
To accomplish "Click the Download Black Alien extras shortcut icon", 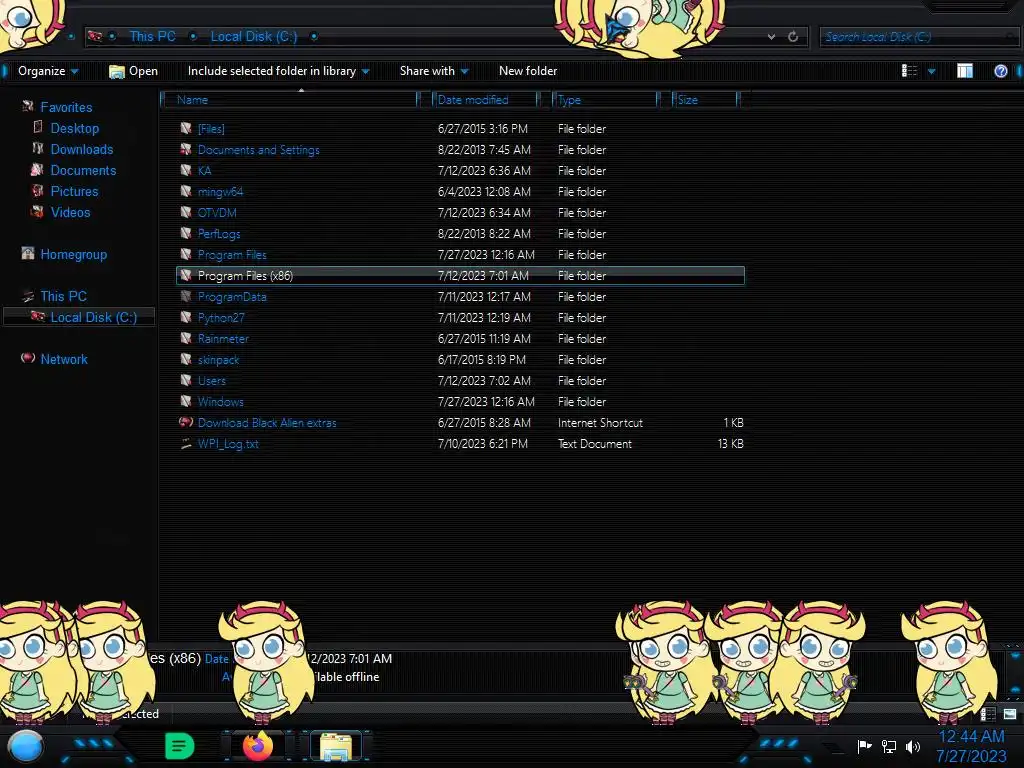I will 186,422.
